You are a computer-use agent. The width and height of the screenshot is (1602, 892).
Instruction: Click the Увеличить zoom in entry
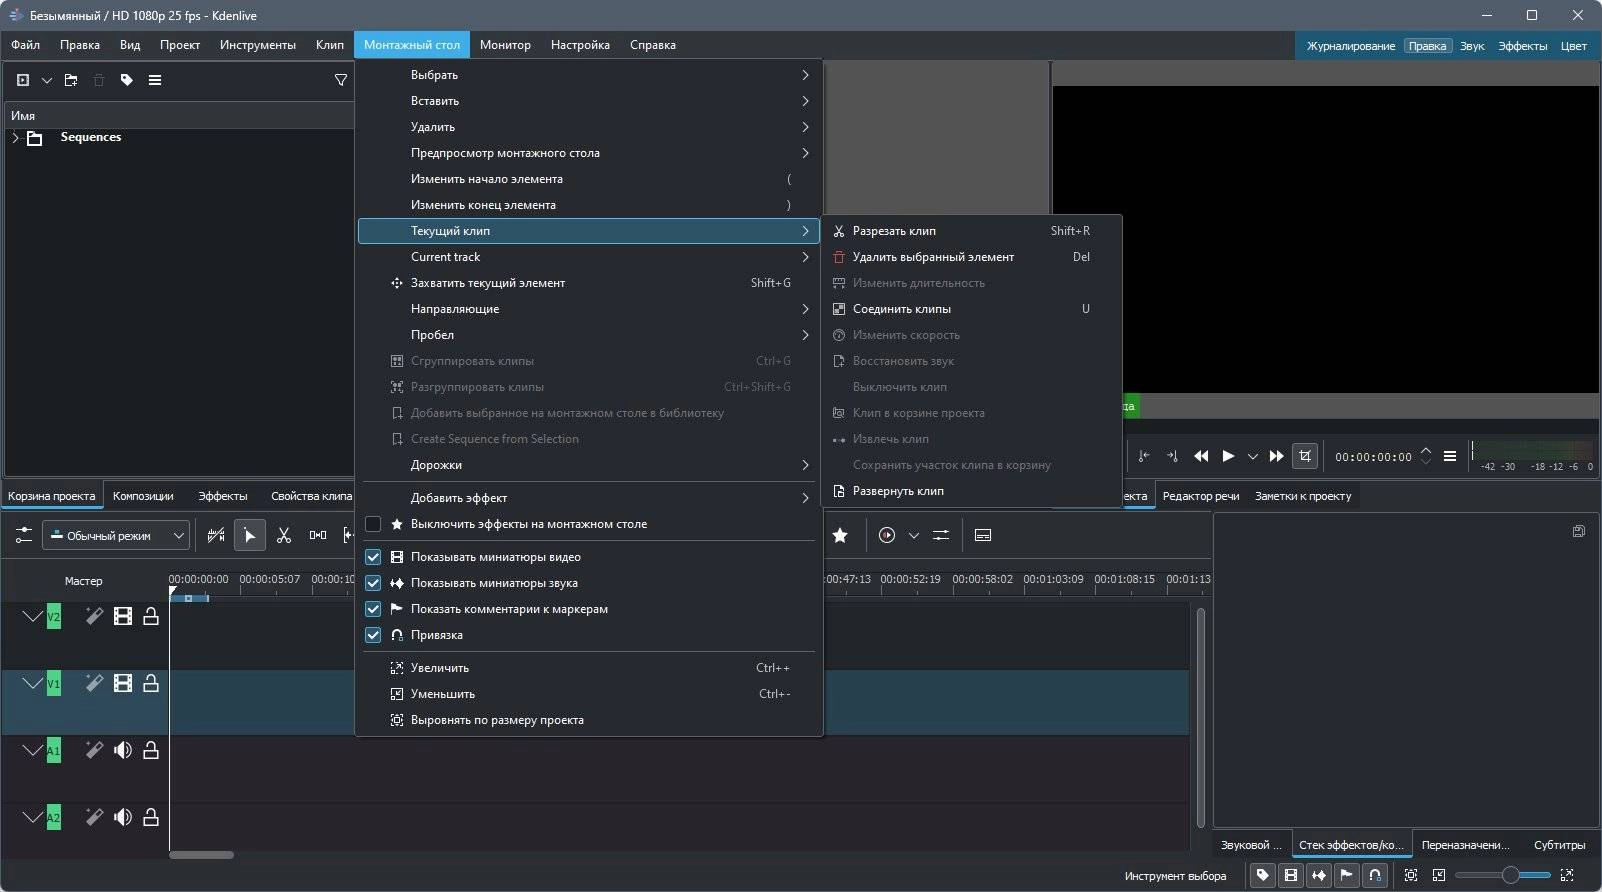coord(588,668)
